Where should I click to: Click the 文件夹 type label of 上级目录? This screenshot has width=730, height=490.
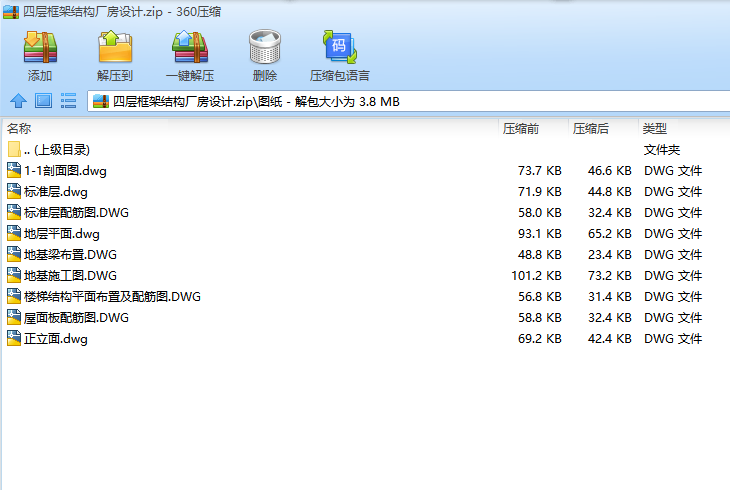662,150
